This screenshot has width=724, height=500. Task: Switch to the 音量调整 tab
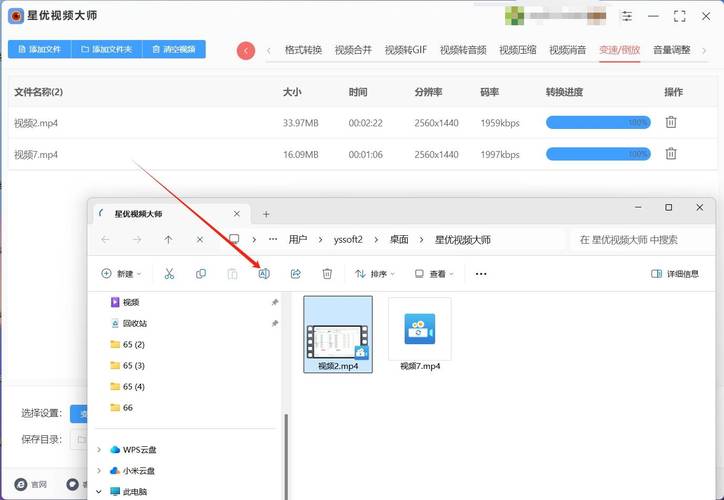click(672, 50)
